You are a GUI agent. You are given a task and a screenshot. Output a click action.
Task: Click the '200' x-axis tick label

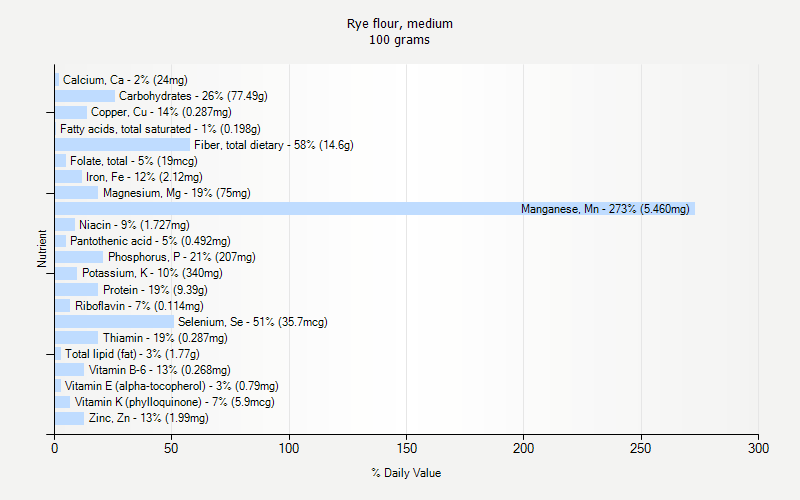523,448
